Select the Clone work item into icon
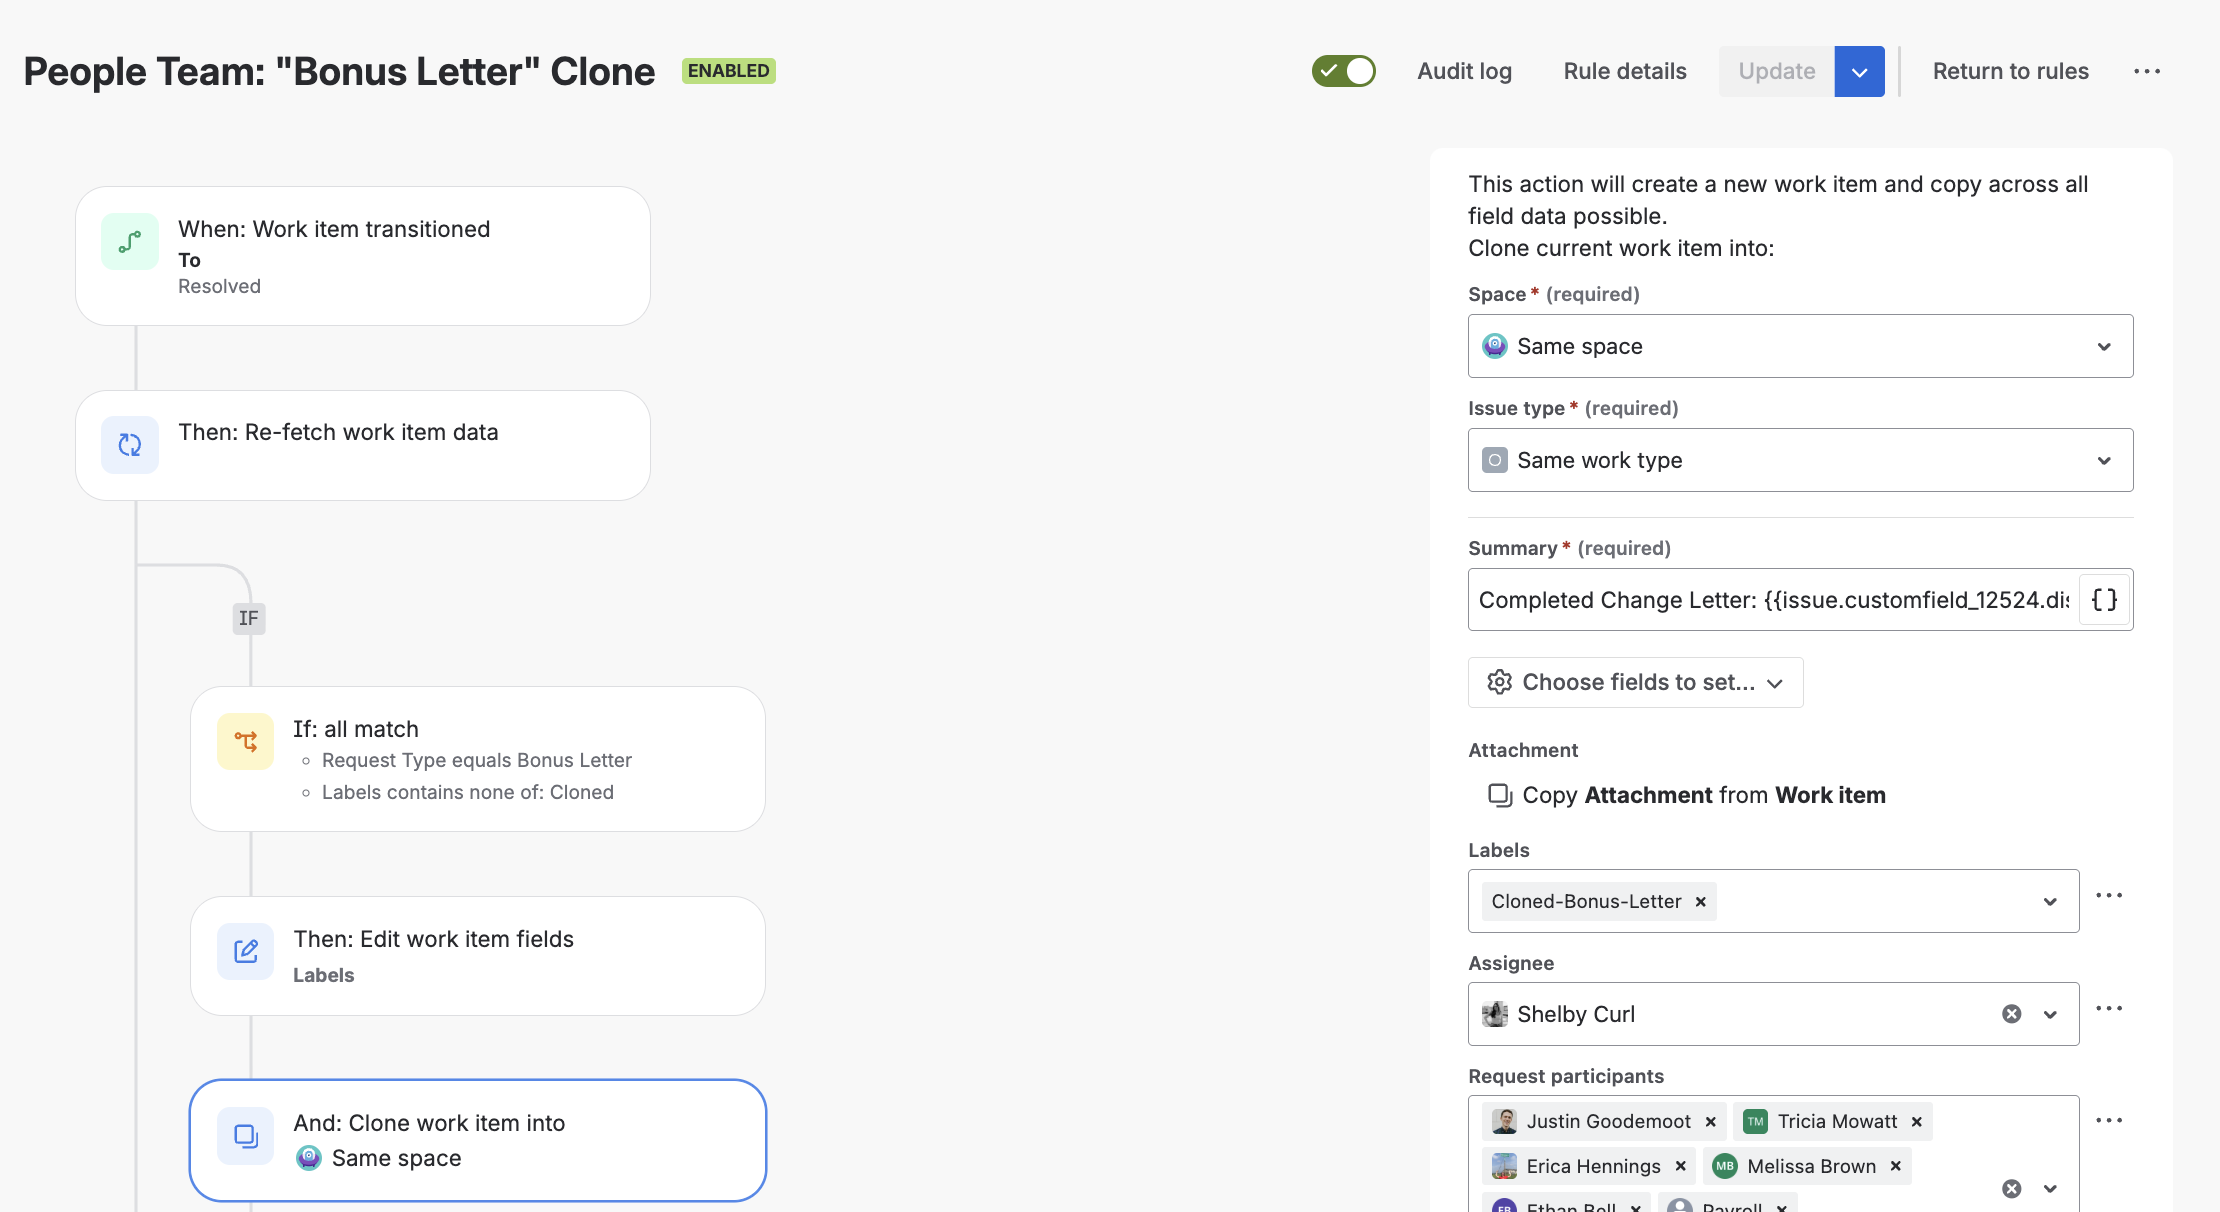The image size is (2220, 1212). pos(245,1136)
